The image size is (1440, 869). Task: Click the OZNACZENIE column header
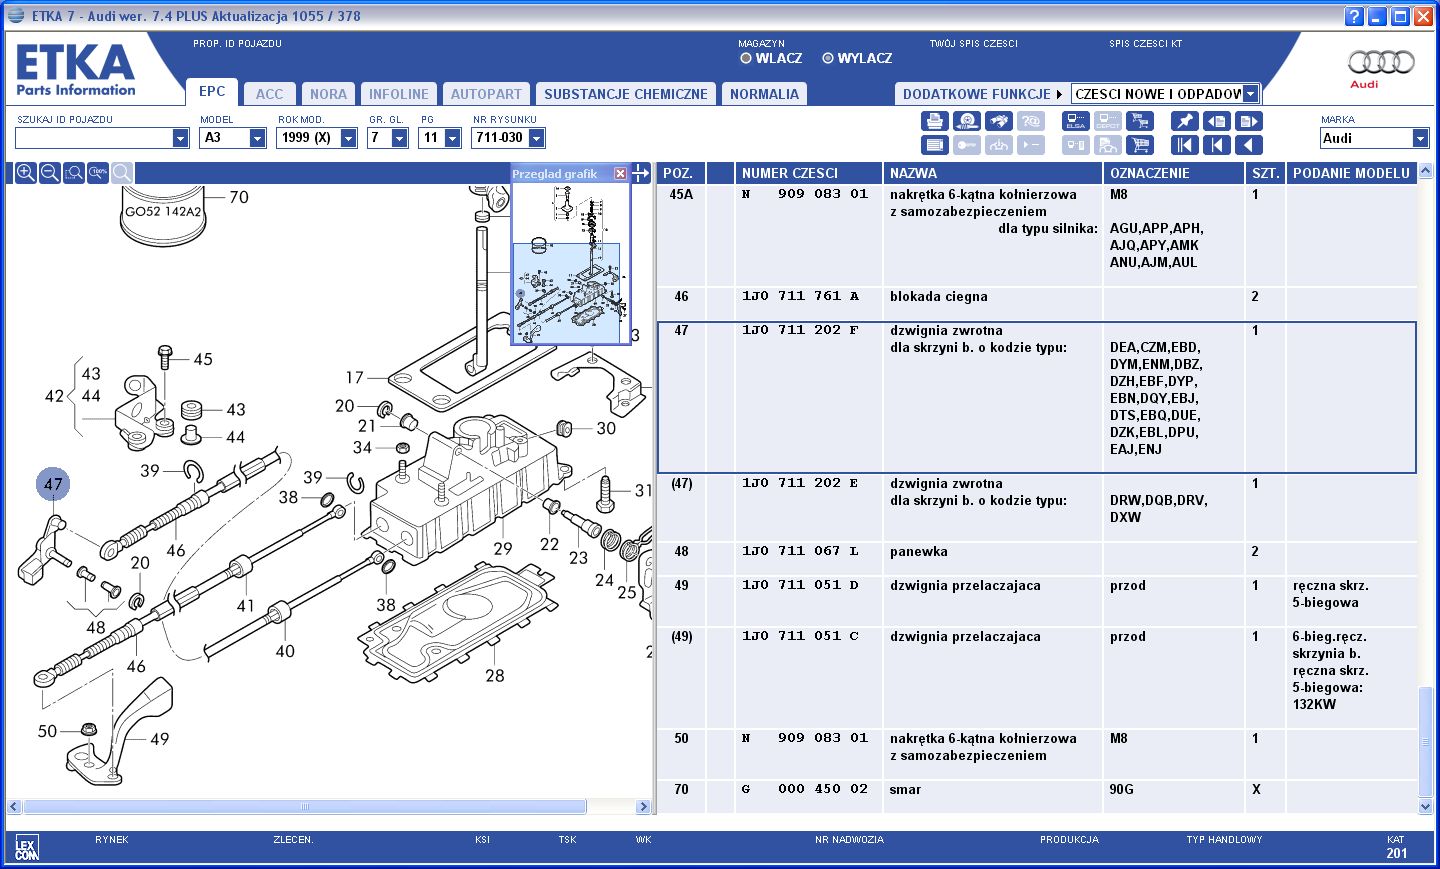(1174, 173)
